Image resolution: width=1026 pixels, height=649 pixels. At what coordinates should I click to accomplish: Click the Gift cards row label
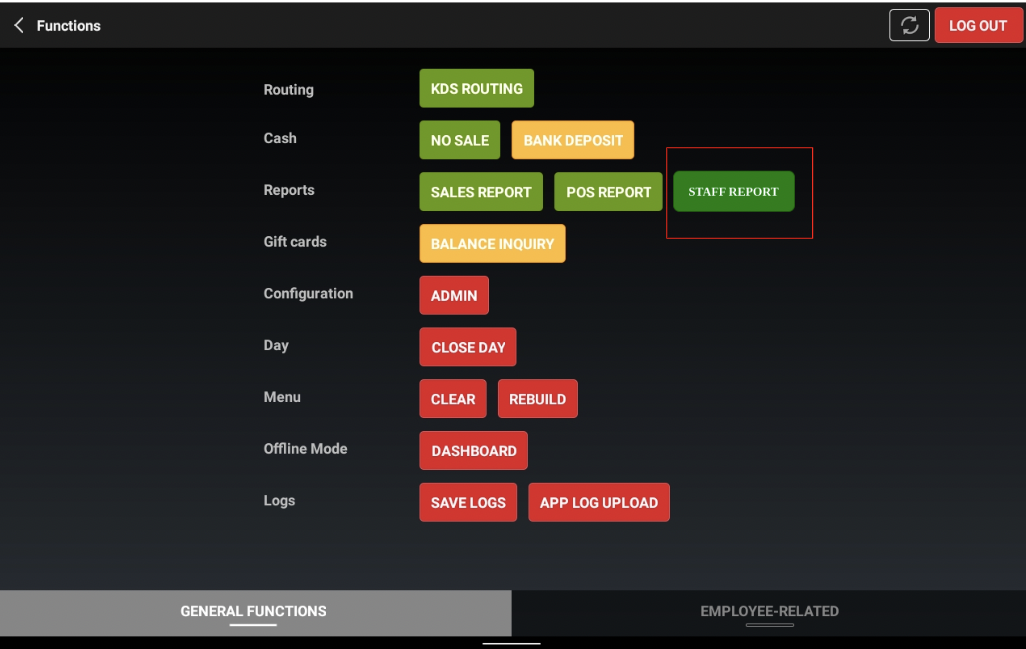pyautogui.click(x=295, y=241)
